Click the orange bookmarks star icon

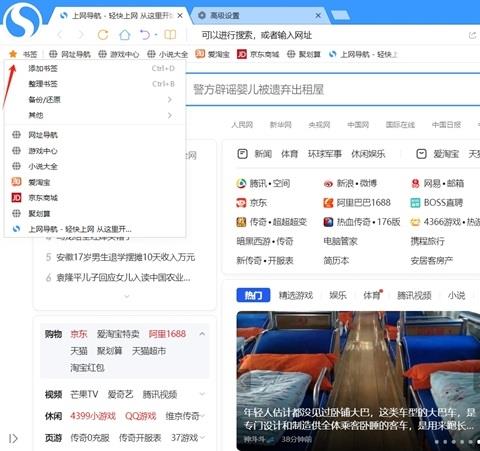click(x=13, y=54)
